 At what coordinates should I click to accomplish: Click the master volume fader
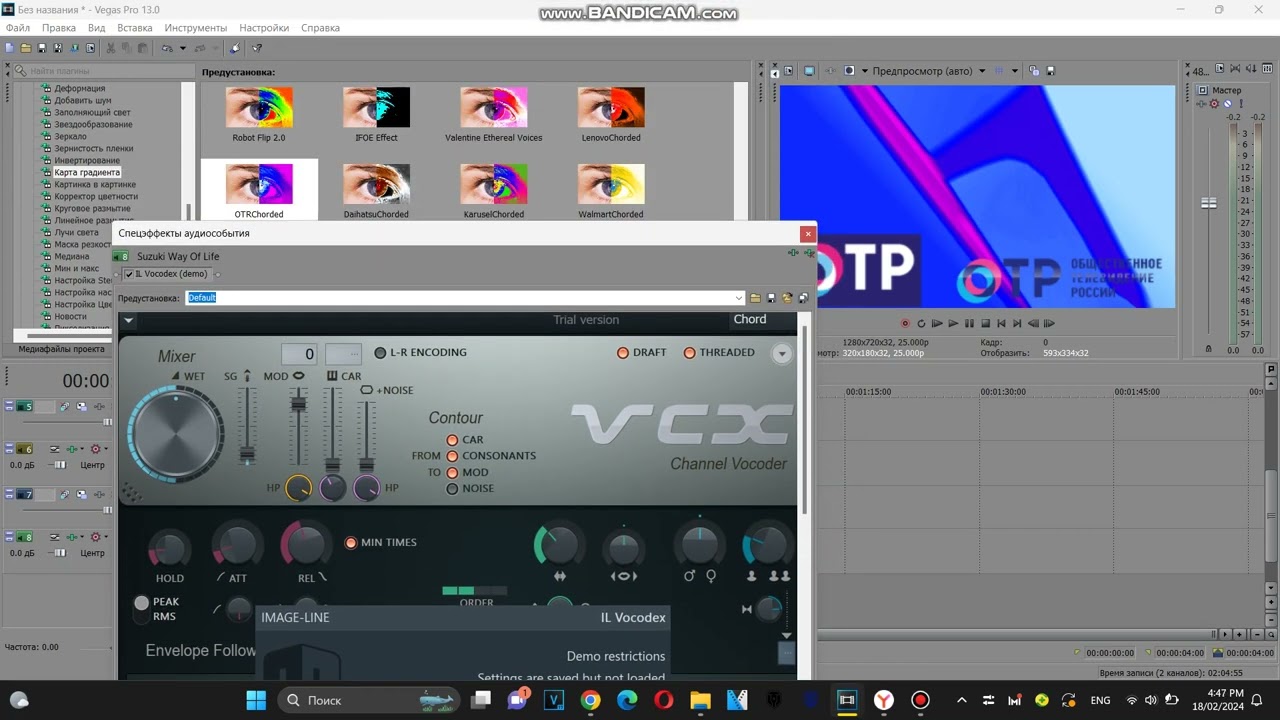click(x=1209, y=203)
